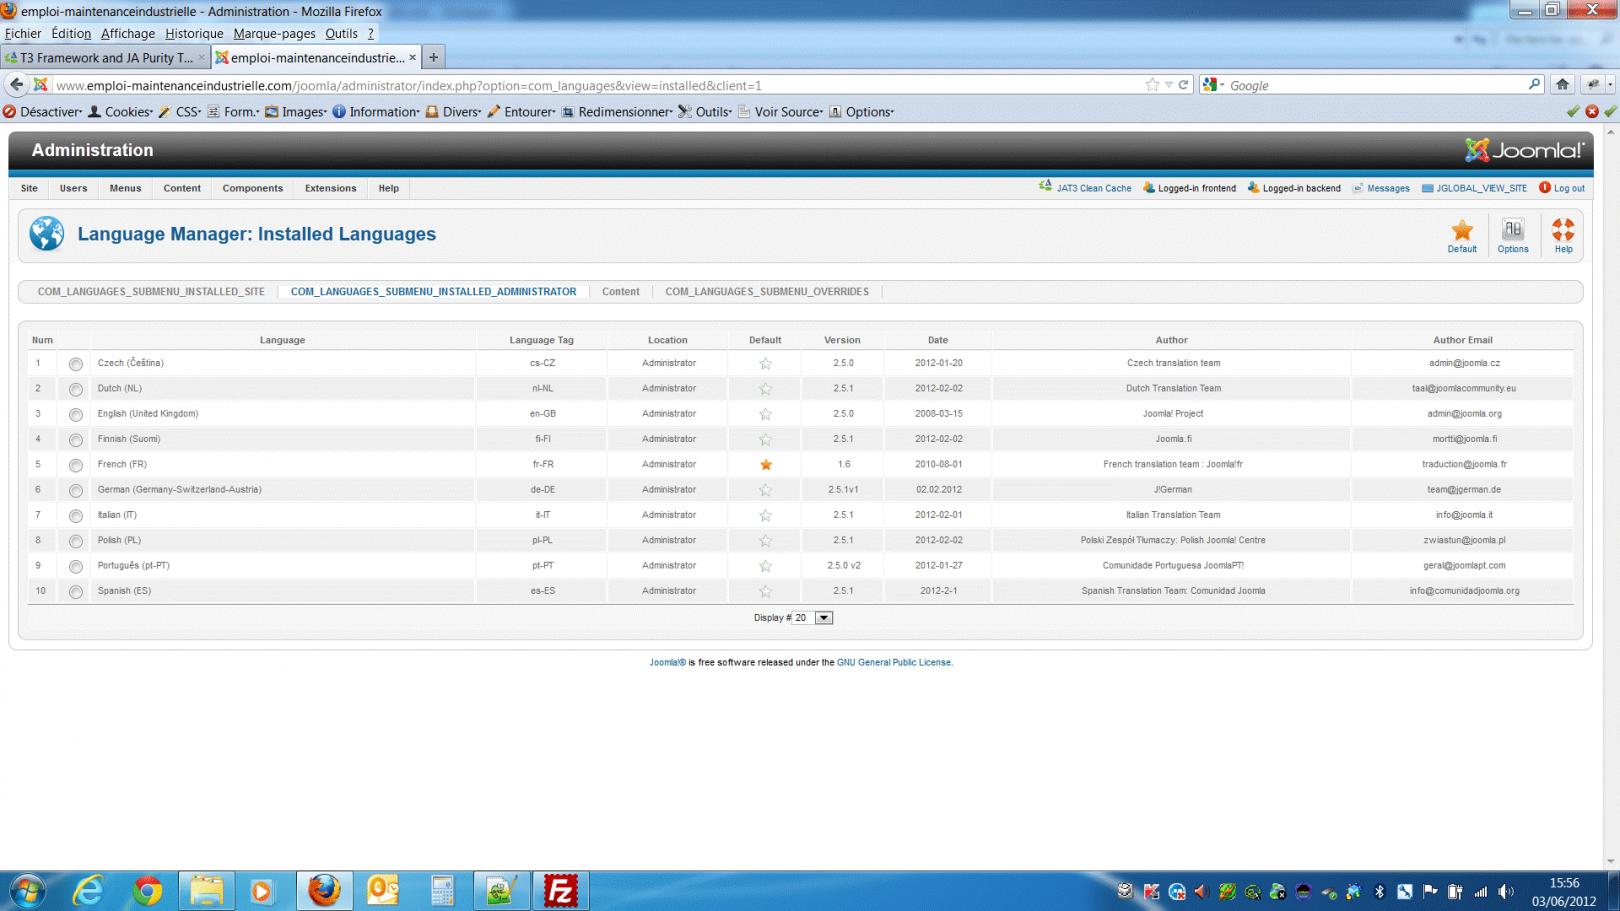
Task: Select the German radio button
Action: coord(76,490)
